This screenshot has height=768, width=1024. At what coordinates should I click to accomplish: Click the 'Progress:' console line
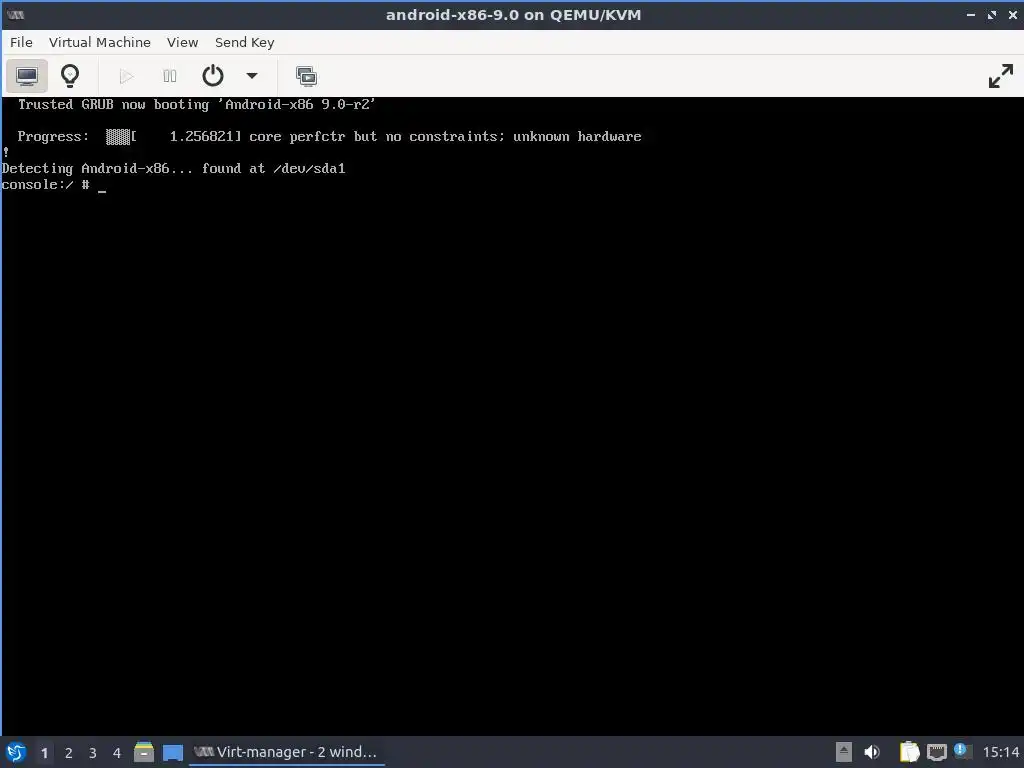coord(329,136)
